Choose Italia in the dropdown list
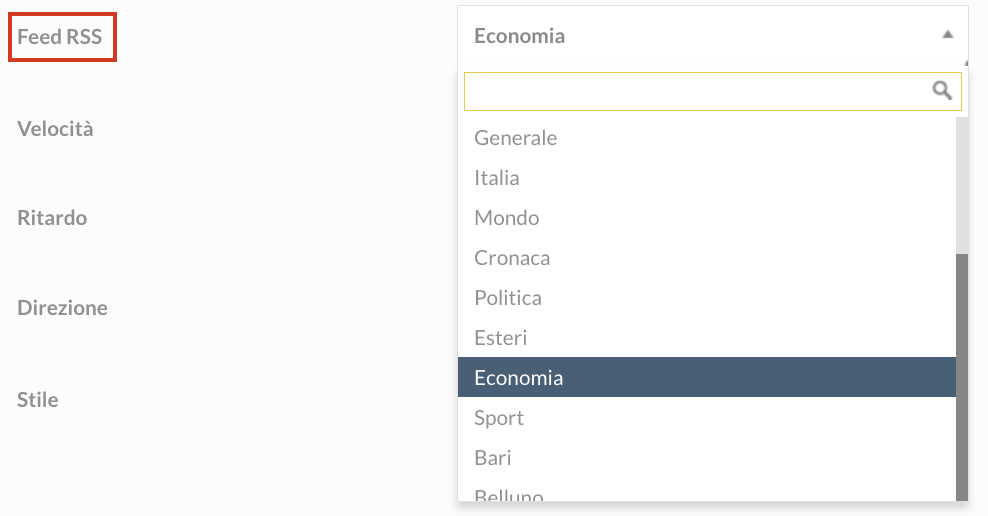This screenshot has height=516, width=988. point(707,178)
